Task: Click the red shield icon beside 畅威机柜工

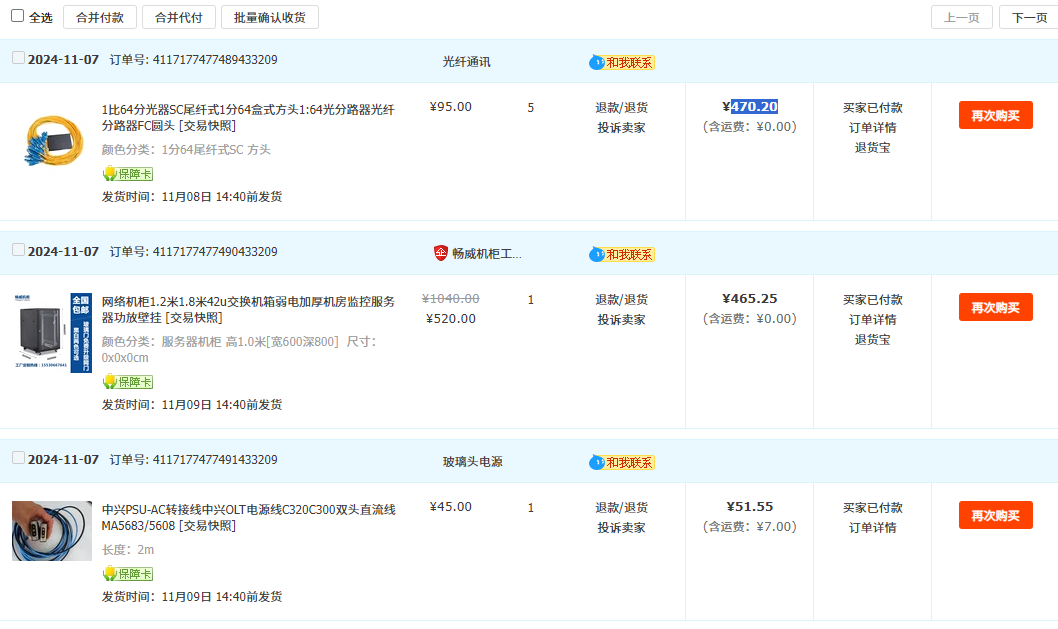Action: (441, 253)
